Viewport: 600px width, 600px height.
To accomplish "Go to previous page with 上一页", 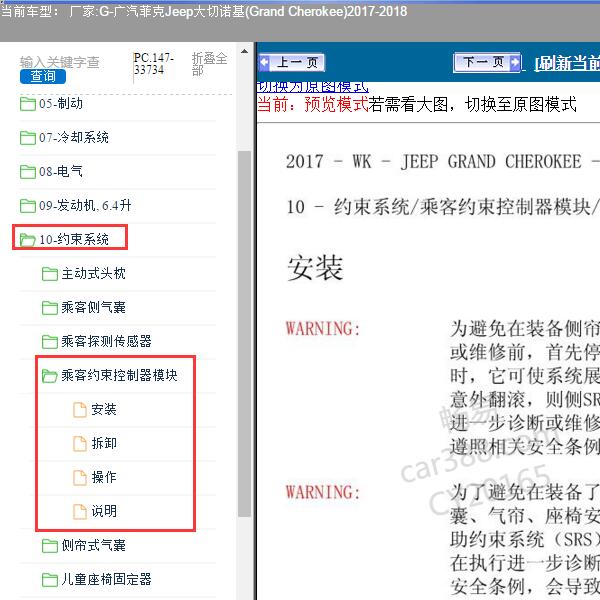I will (291, 62).
